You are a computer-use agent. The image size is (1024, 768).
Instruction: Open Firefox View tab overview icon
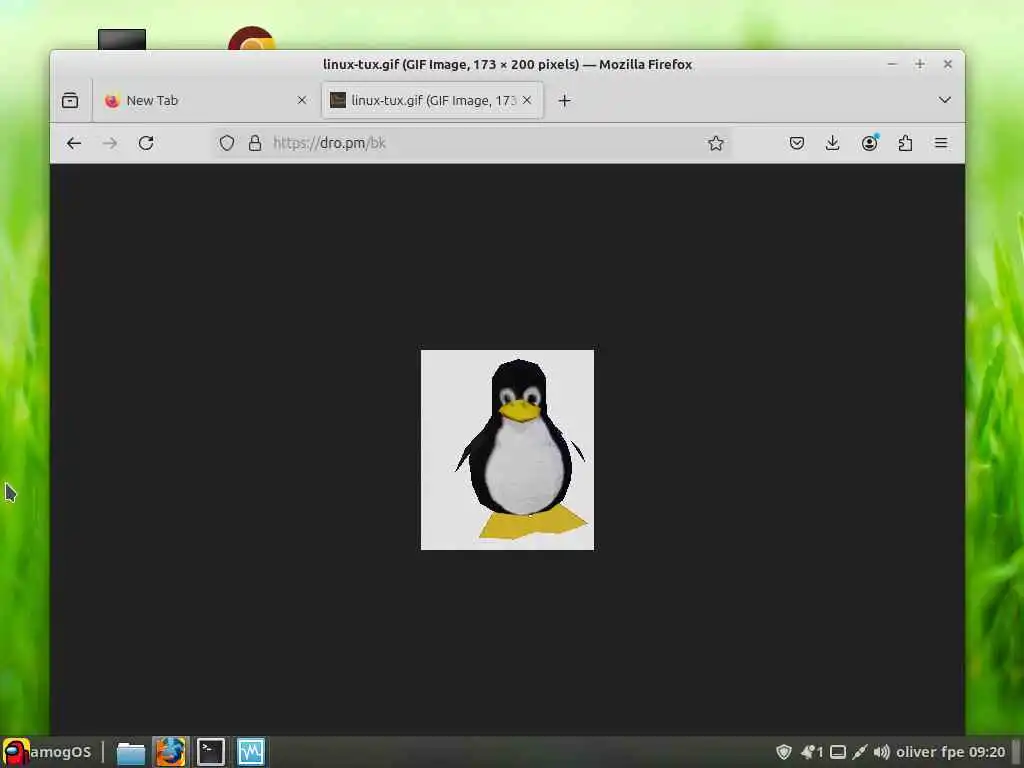(70, 101)
